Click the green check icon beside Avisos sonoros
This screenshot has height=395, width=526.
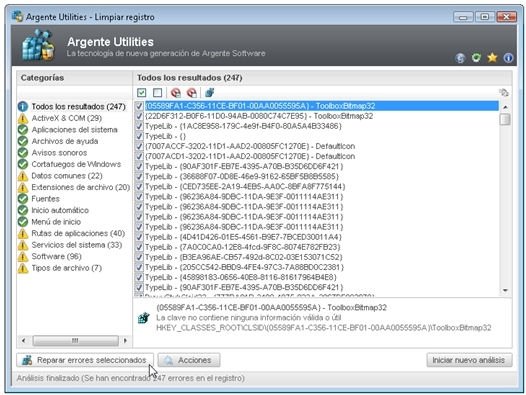click(23, 153)
